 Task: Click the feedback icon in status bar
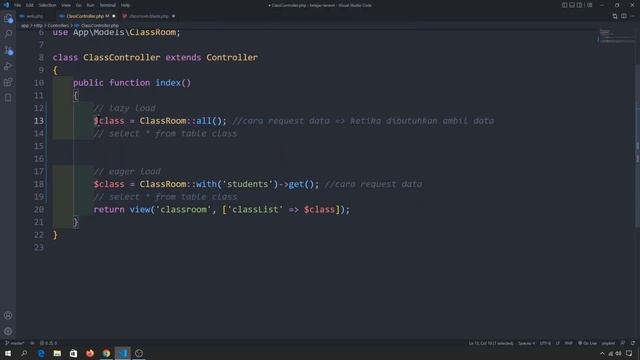[x=622, y=343]
